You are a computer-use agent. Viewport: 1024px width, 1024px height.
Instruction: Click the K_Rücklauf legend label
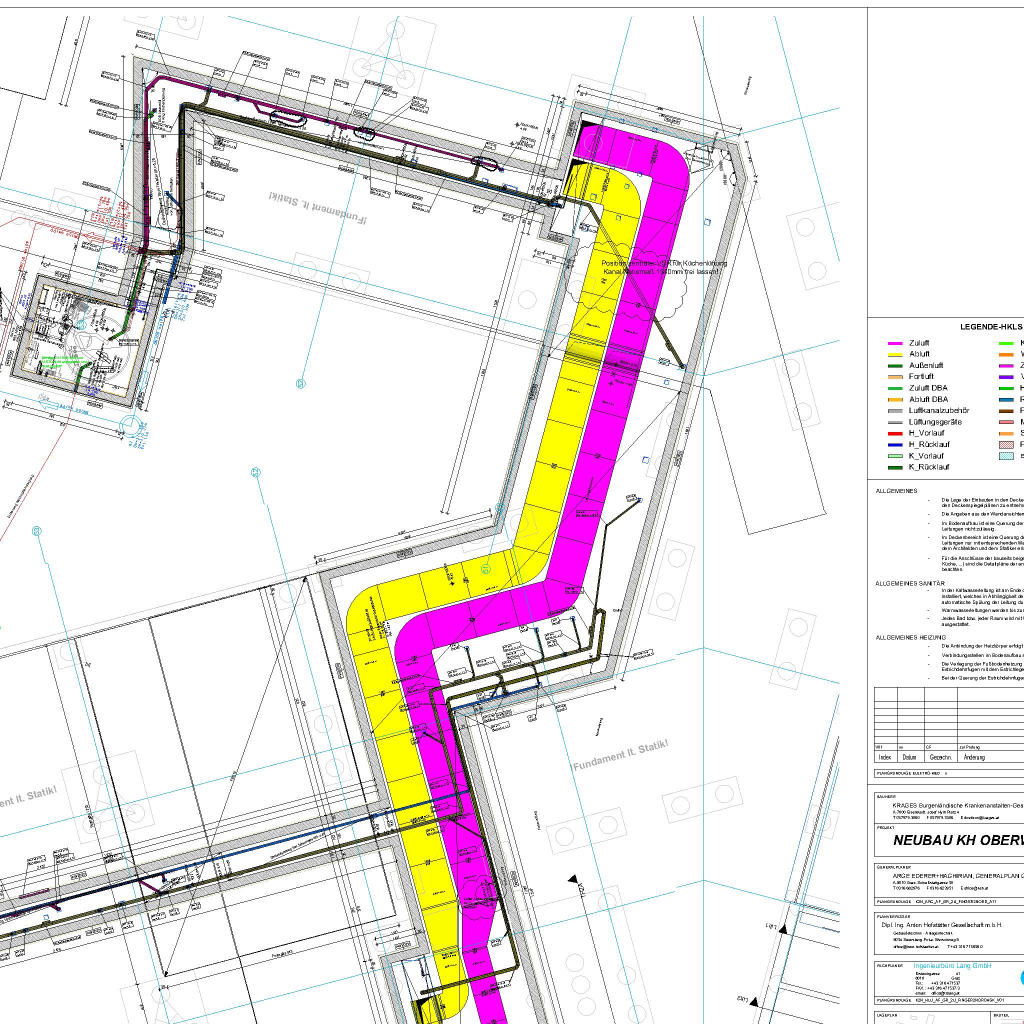pos(929,467)
